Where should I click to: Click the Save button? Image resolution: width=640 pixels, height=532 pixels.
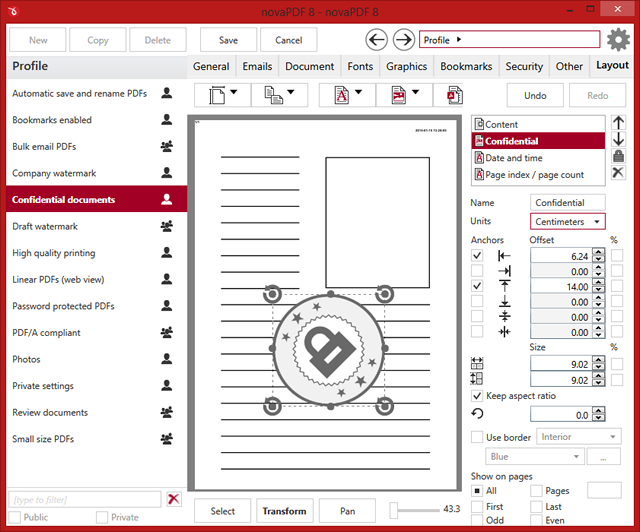tap(228, 40)
